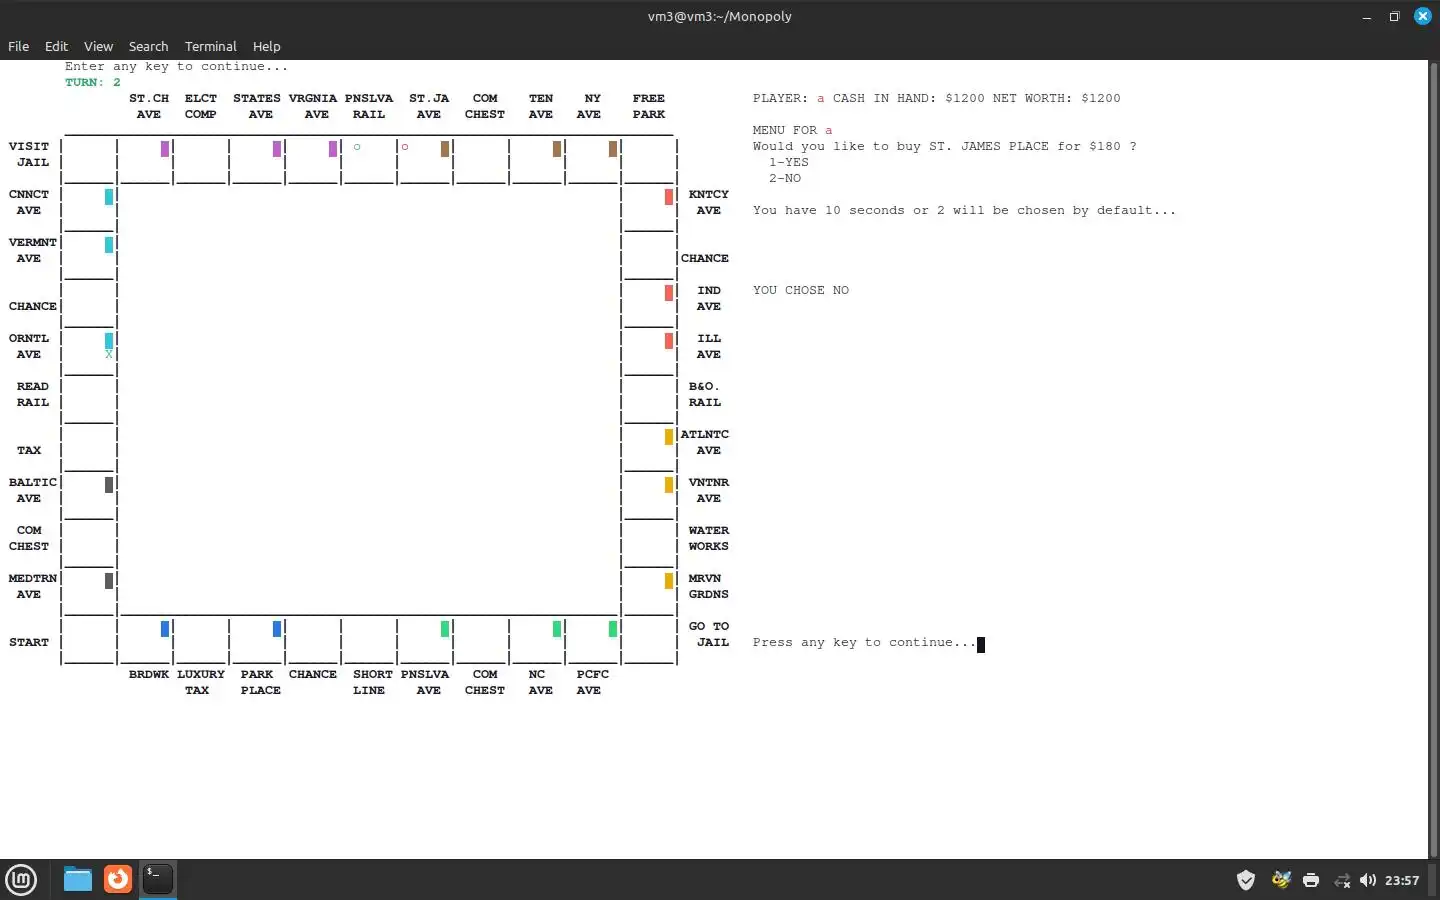Click cyan marker on ORNTL AVE square
Image resolution: width=1440 pixels, height=900 pixels.
pyautogui.click(x=109, y=341)
